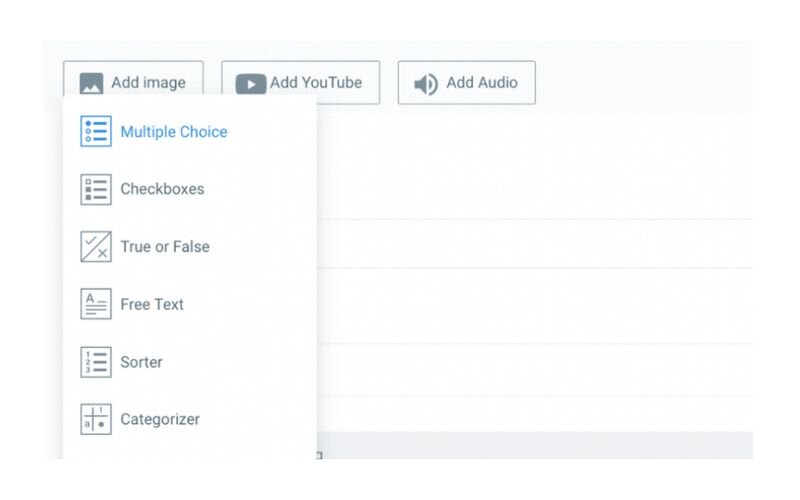
Task: Select Multiple Choice question type
Action: 174,132
